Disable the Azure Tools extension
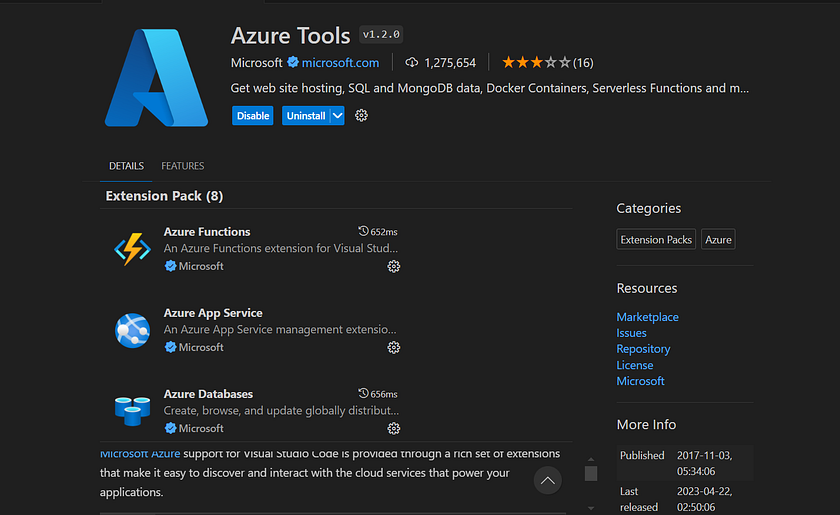This screenshot has width=840, height=515. pyautogui.click(x=253, y=116)
